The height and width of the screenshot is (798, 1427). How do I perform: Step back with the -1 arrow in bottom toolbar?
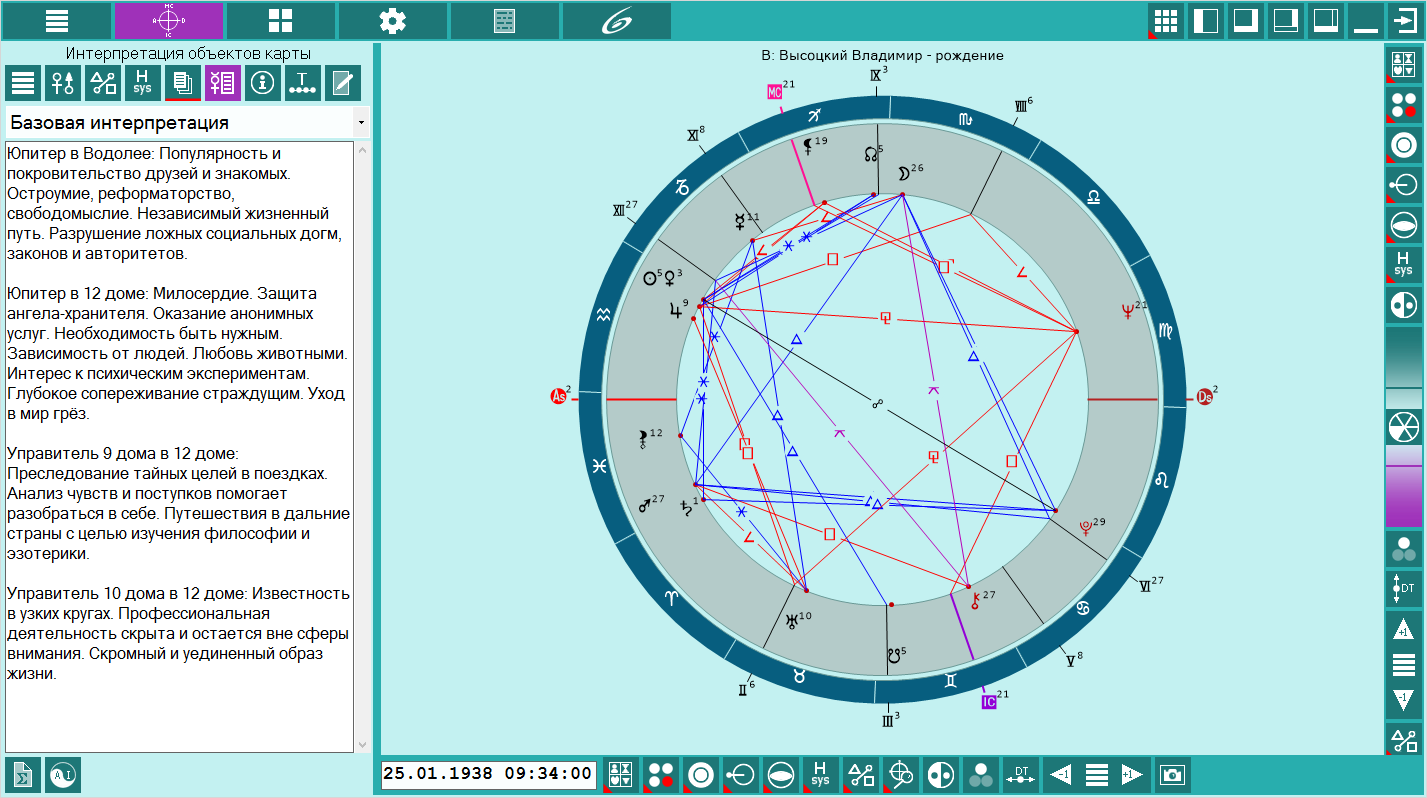click(x=1061, y=775)
